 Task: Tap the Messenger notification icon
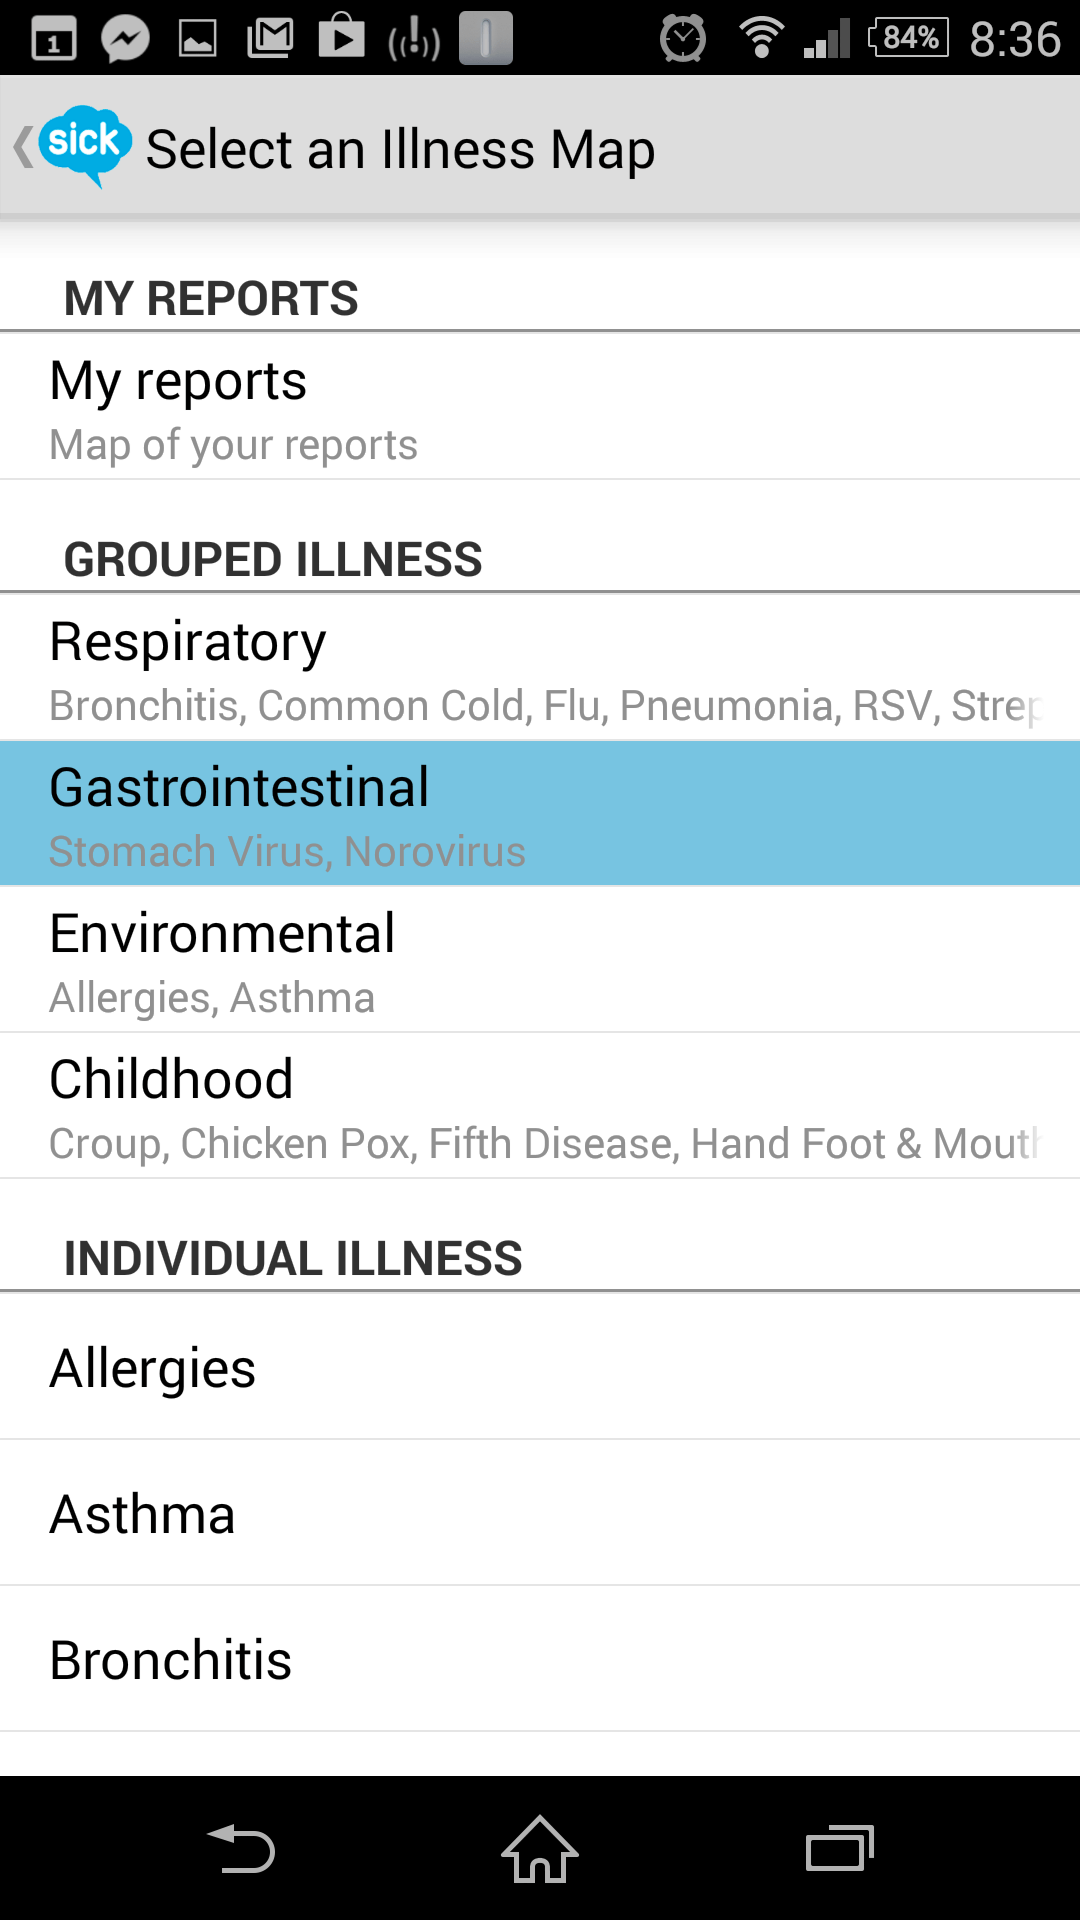click(126, 39)
